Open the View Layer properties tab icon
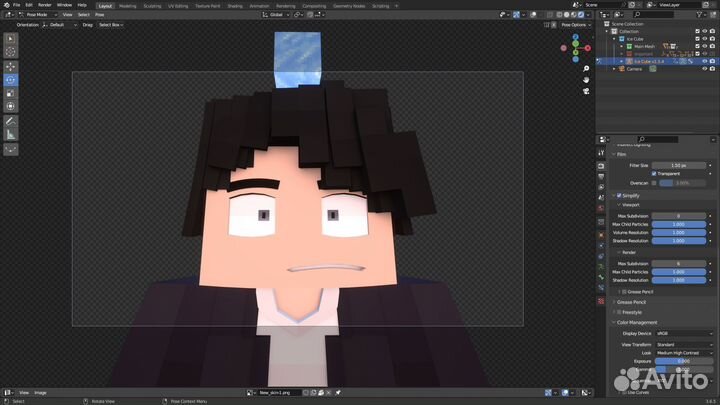Screen dimensions: 720x405 [x=601, y=187]
